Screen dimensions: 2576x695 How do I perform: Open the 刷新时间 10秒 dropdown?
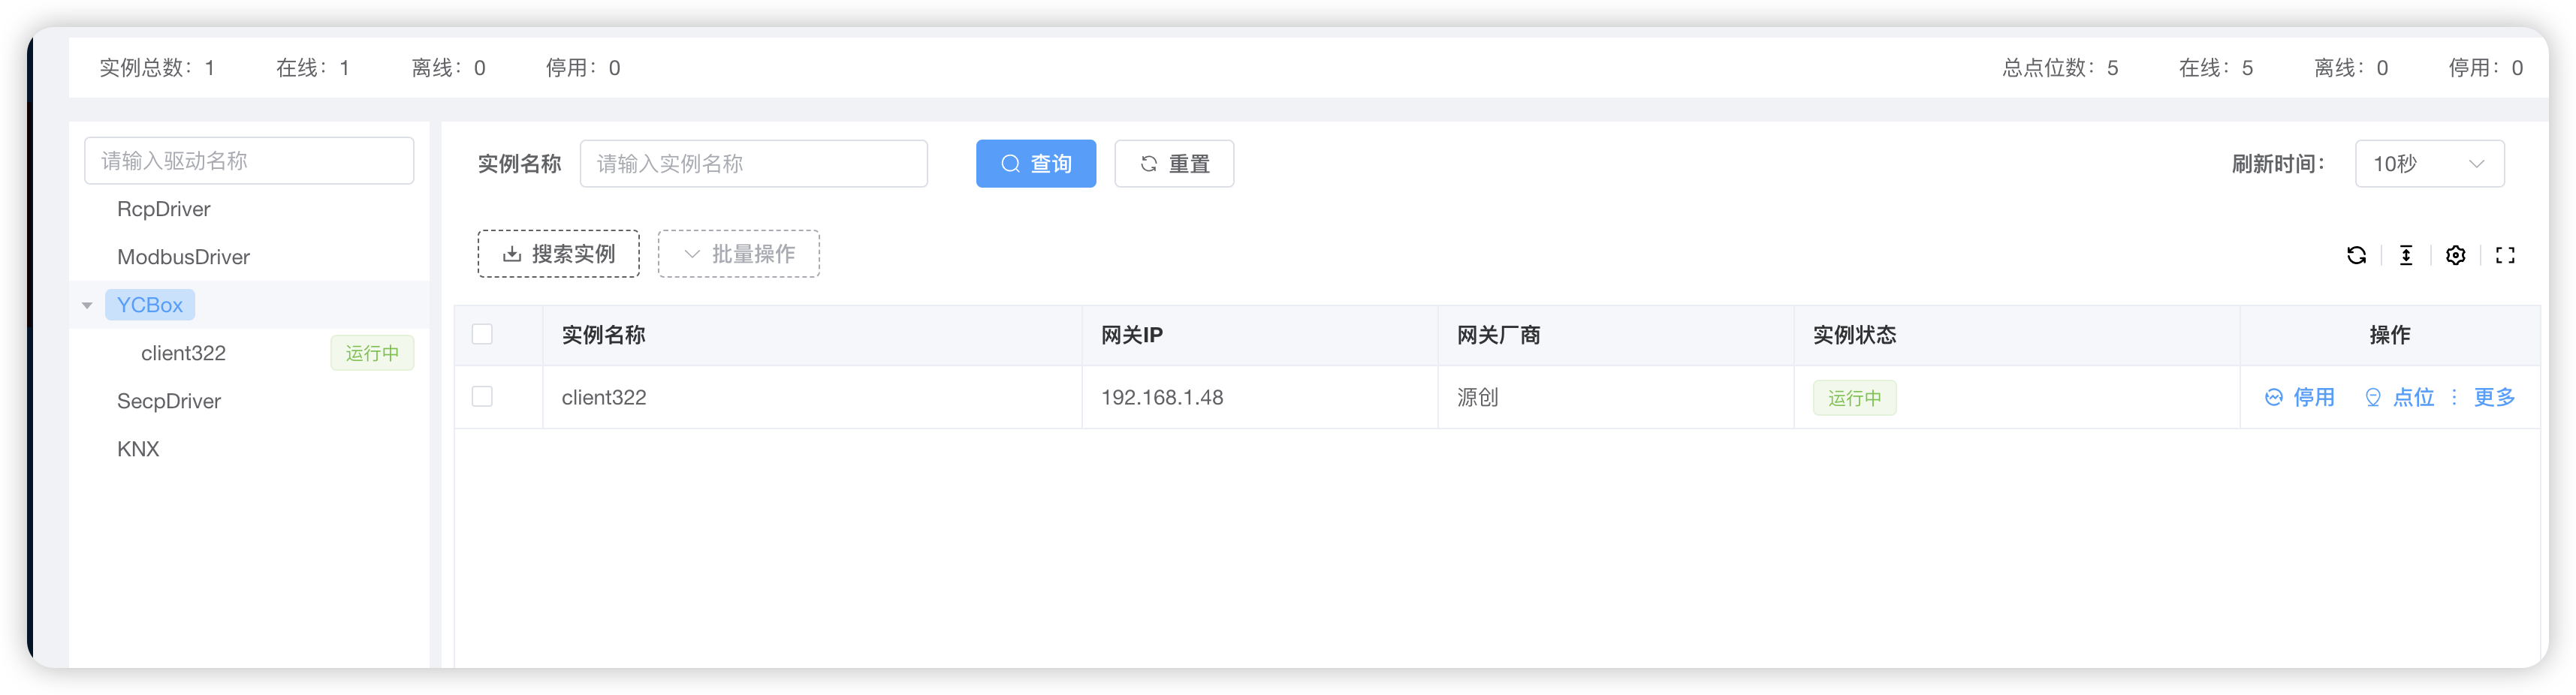pyautogui.click(x=2429, y=163)
